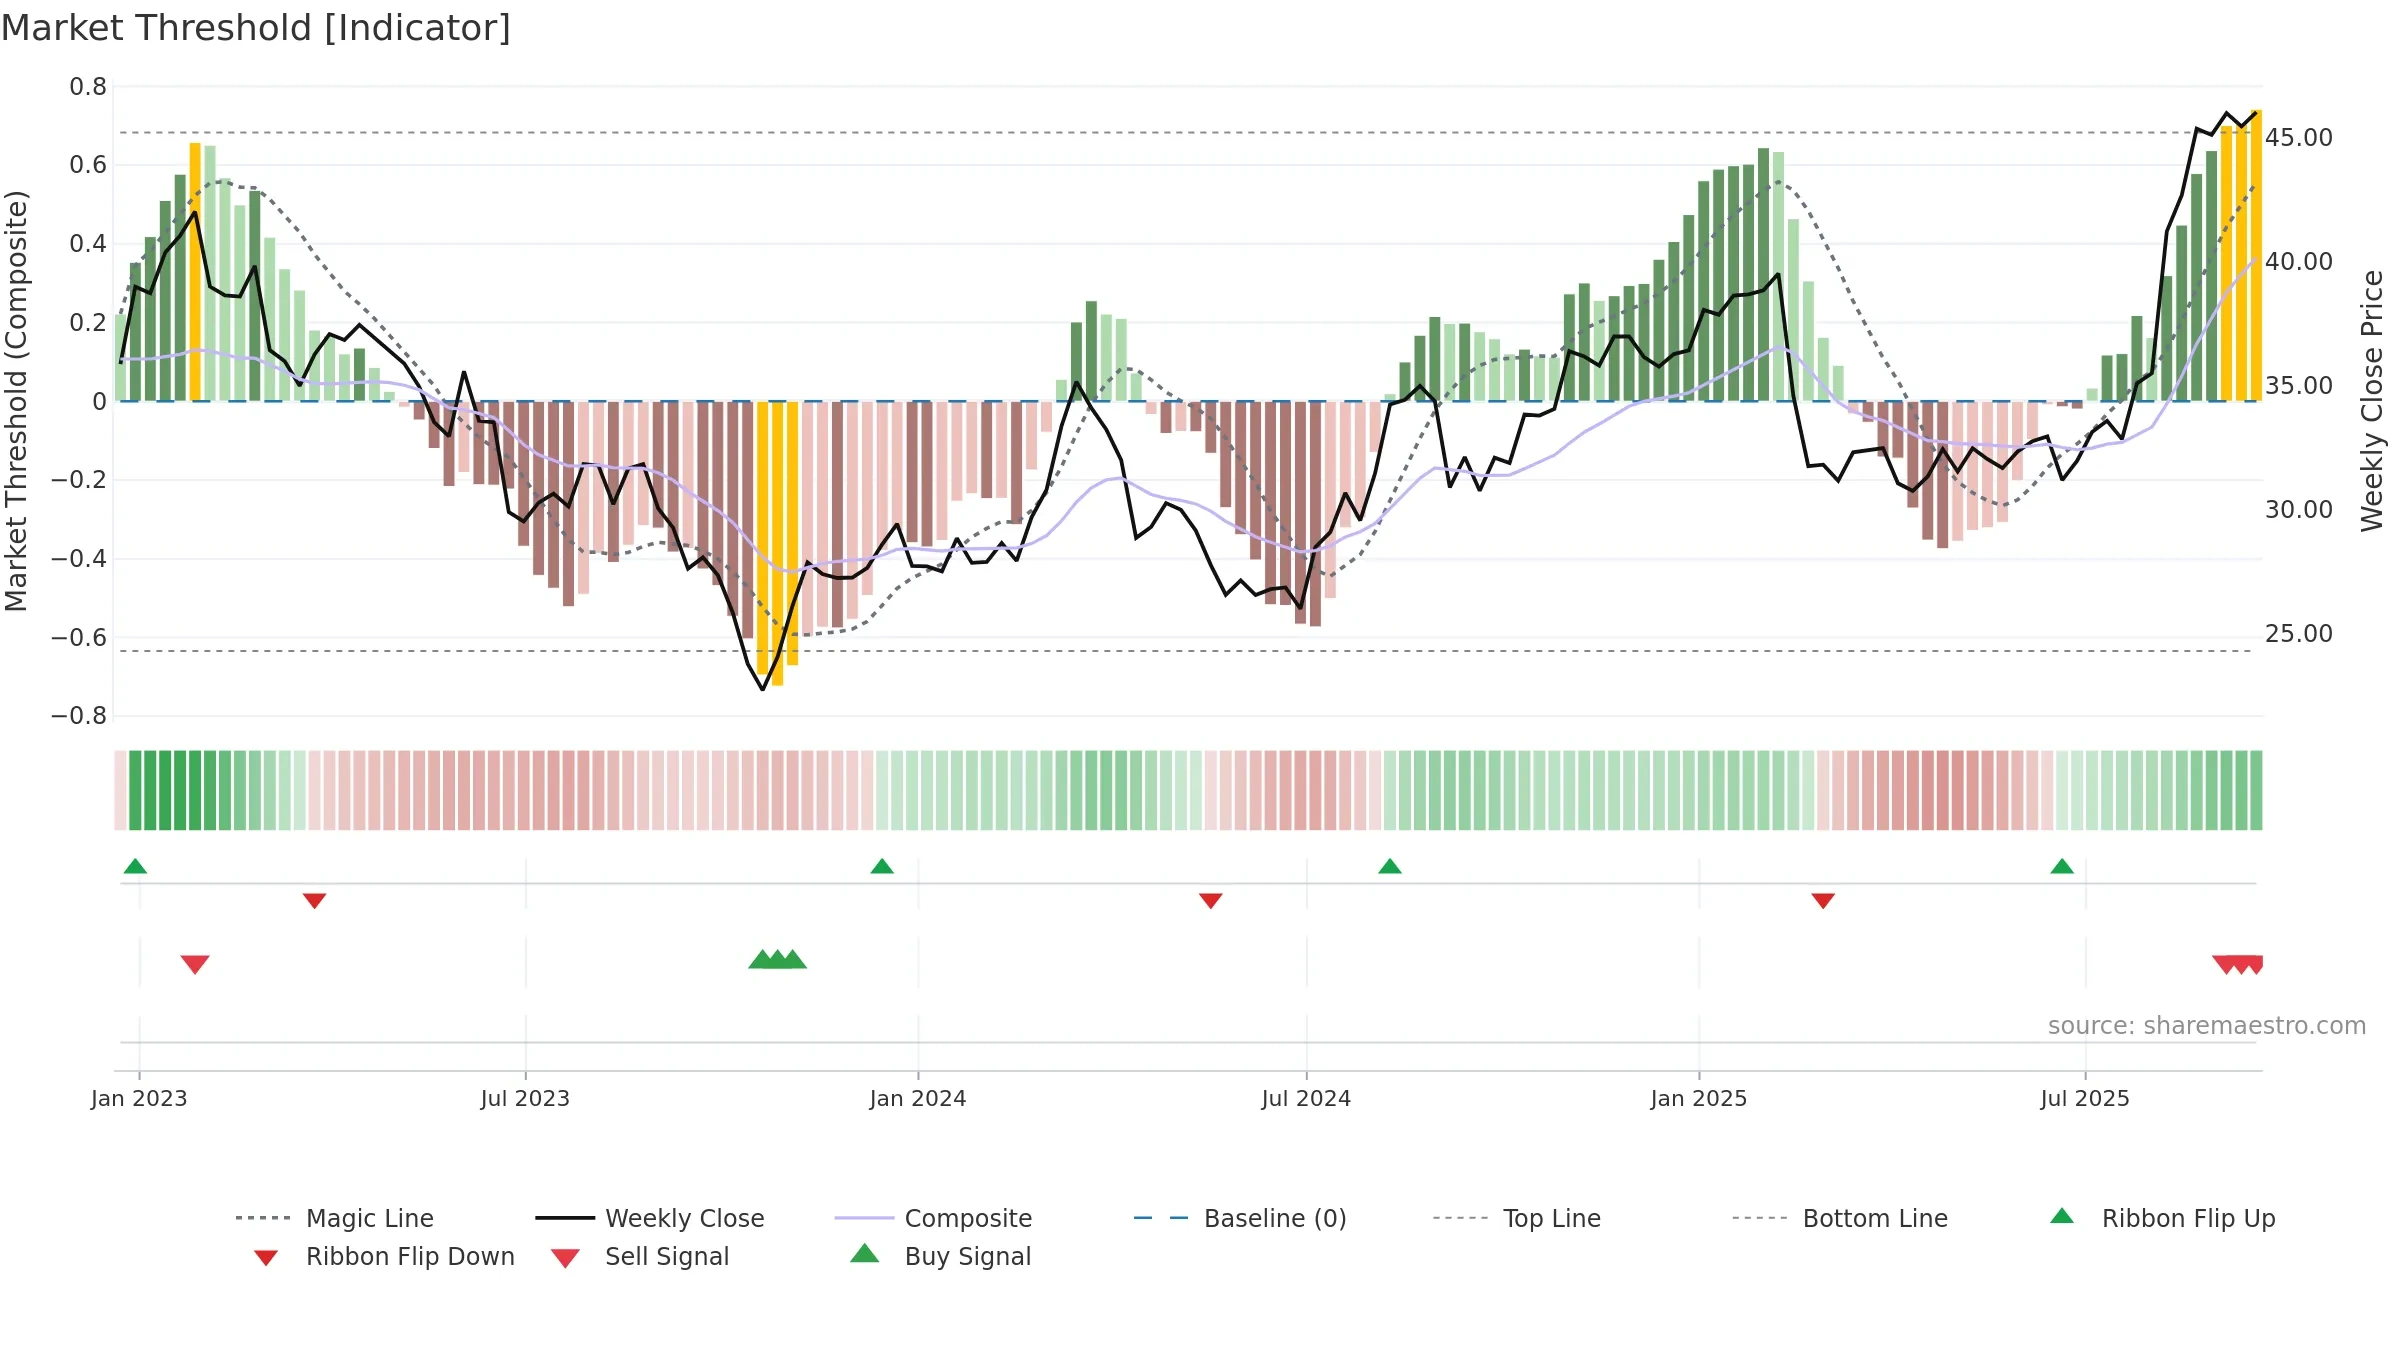2400x1350 pixels.
Task: Toggle the Magic Line legend entry
Action: point(335,1218)
